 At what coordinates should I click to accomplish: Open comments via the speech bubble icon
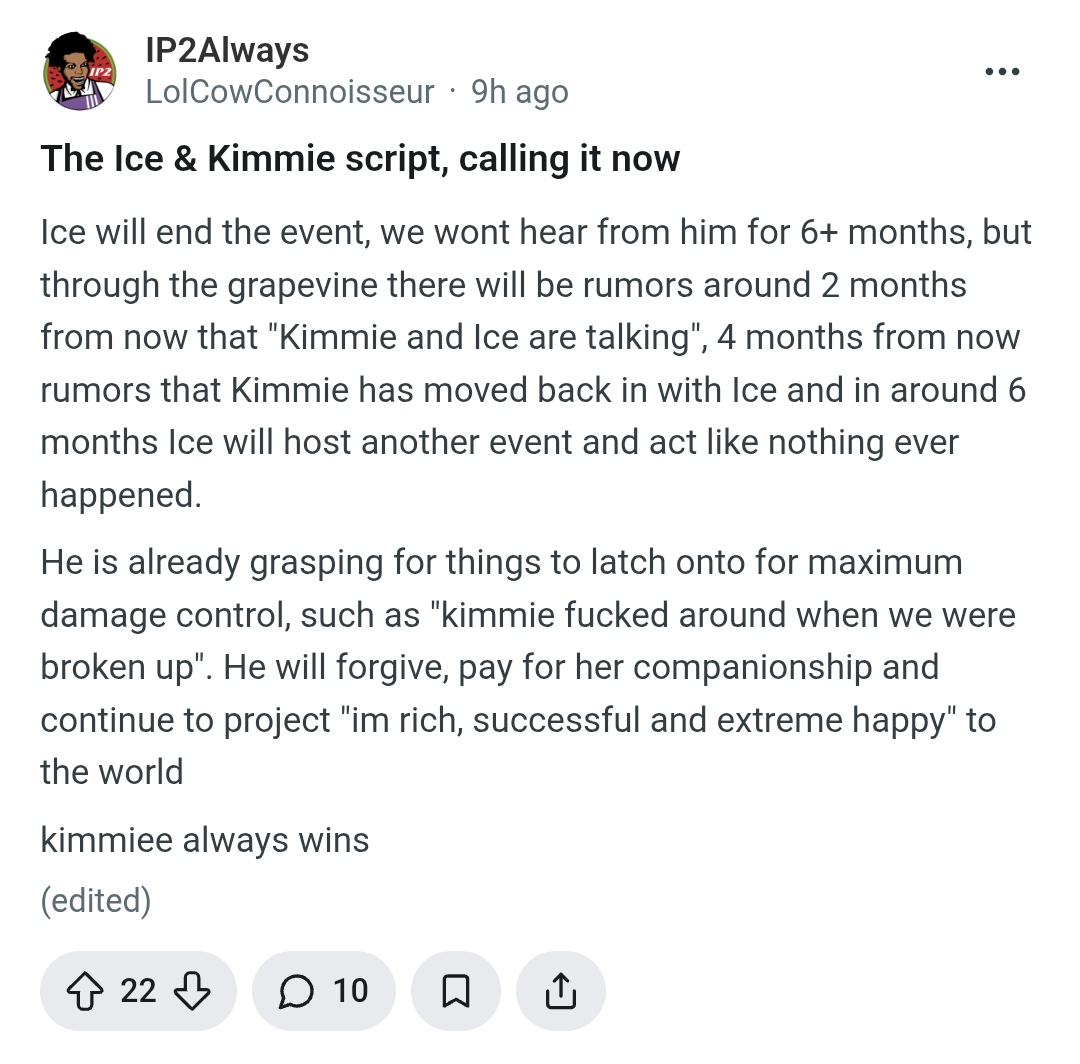[296, 992]
